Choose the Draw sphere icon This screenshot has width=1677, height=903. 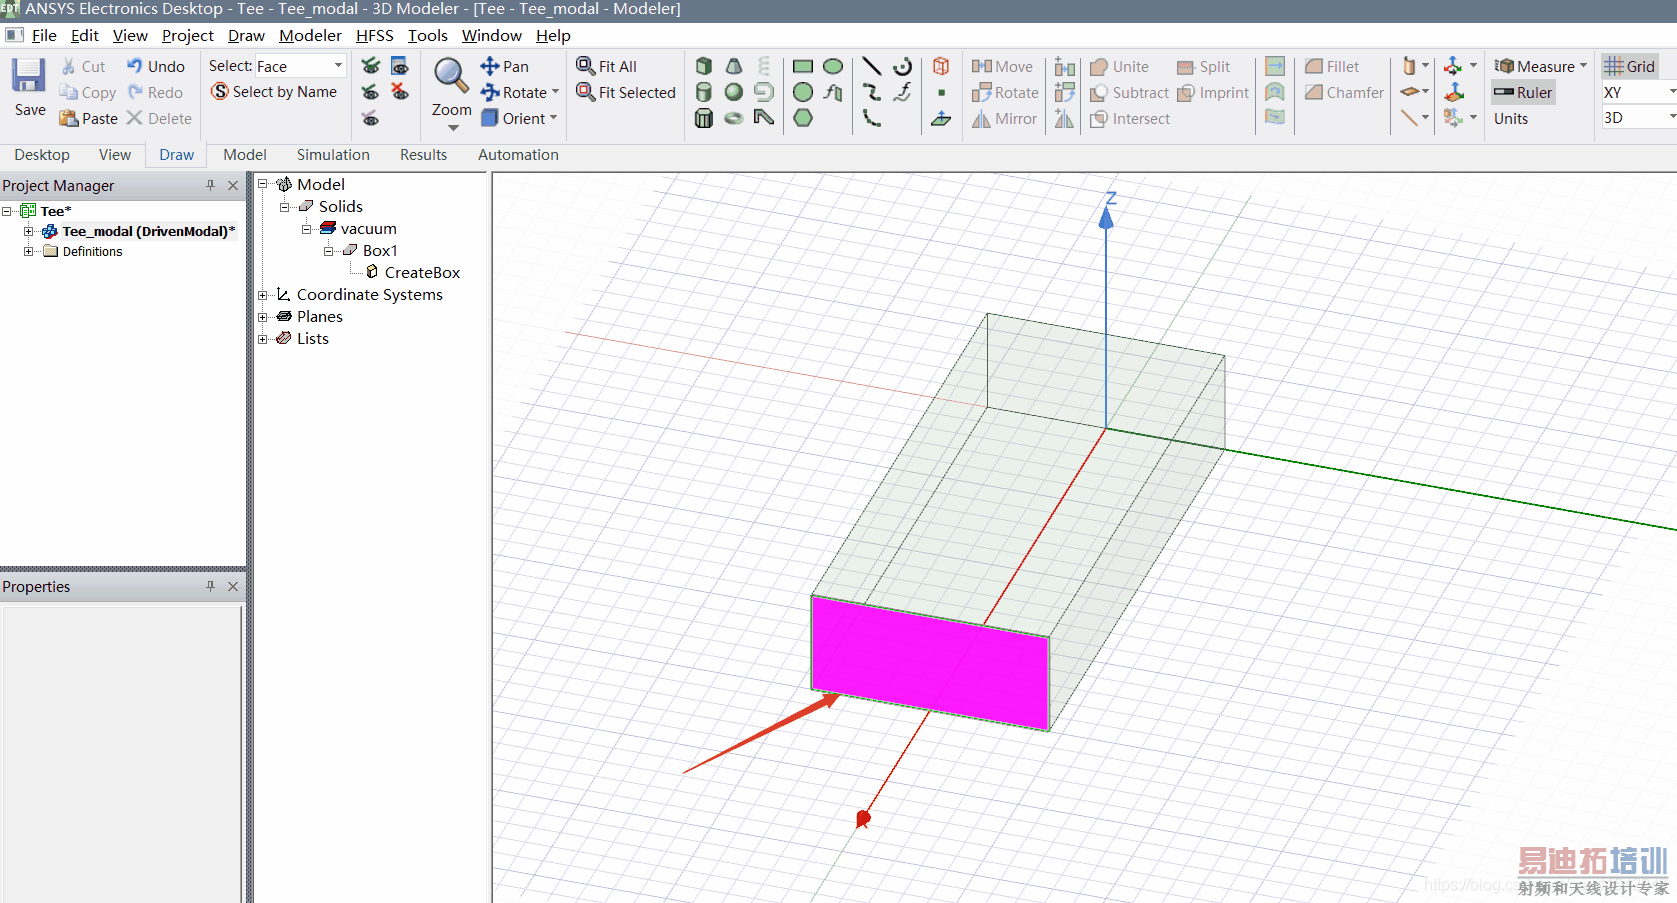tap(734, 92)
